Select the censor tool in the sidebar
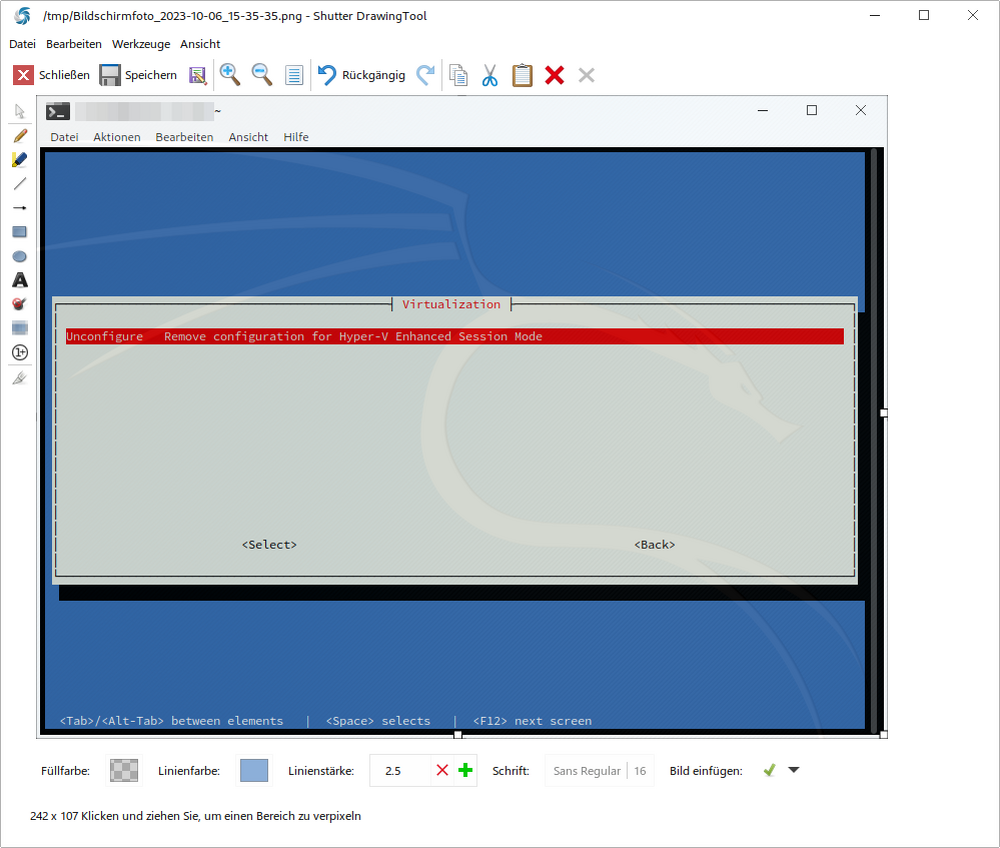 (x=20, y=304)
